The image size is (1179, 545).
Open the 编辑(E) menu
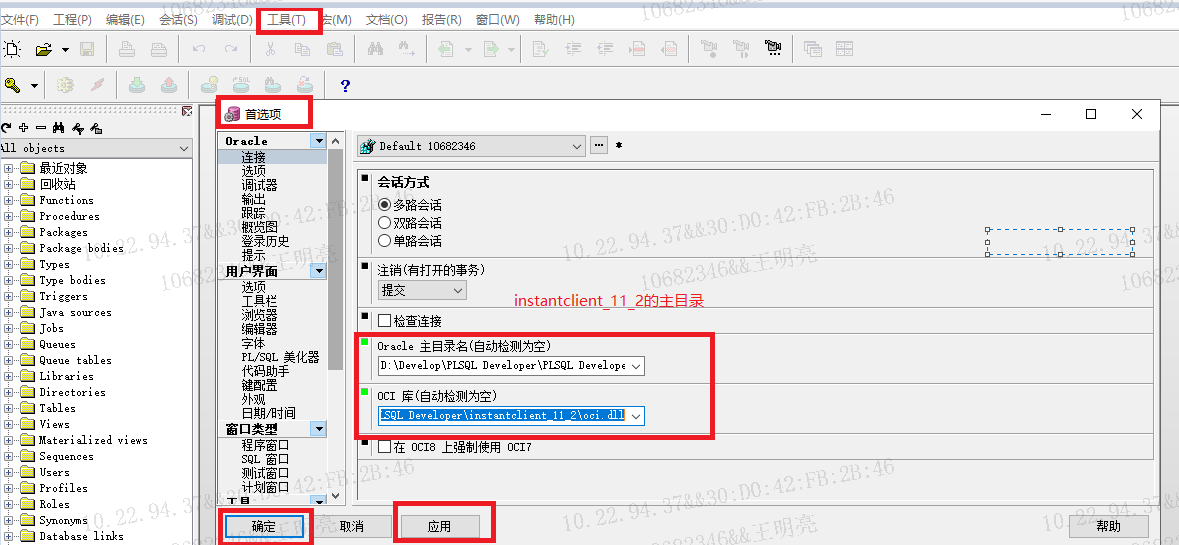[126, 20]
